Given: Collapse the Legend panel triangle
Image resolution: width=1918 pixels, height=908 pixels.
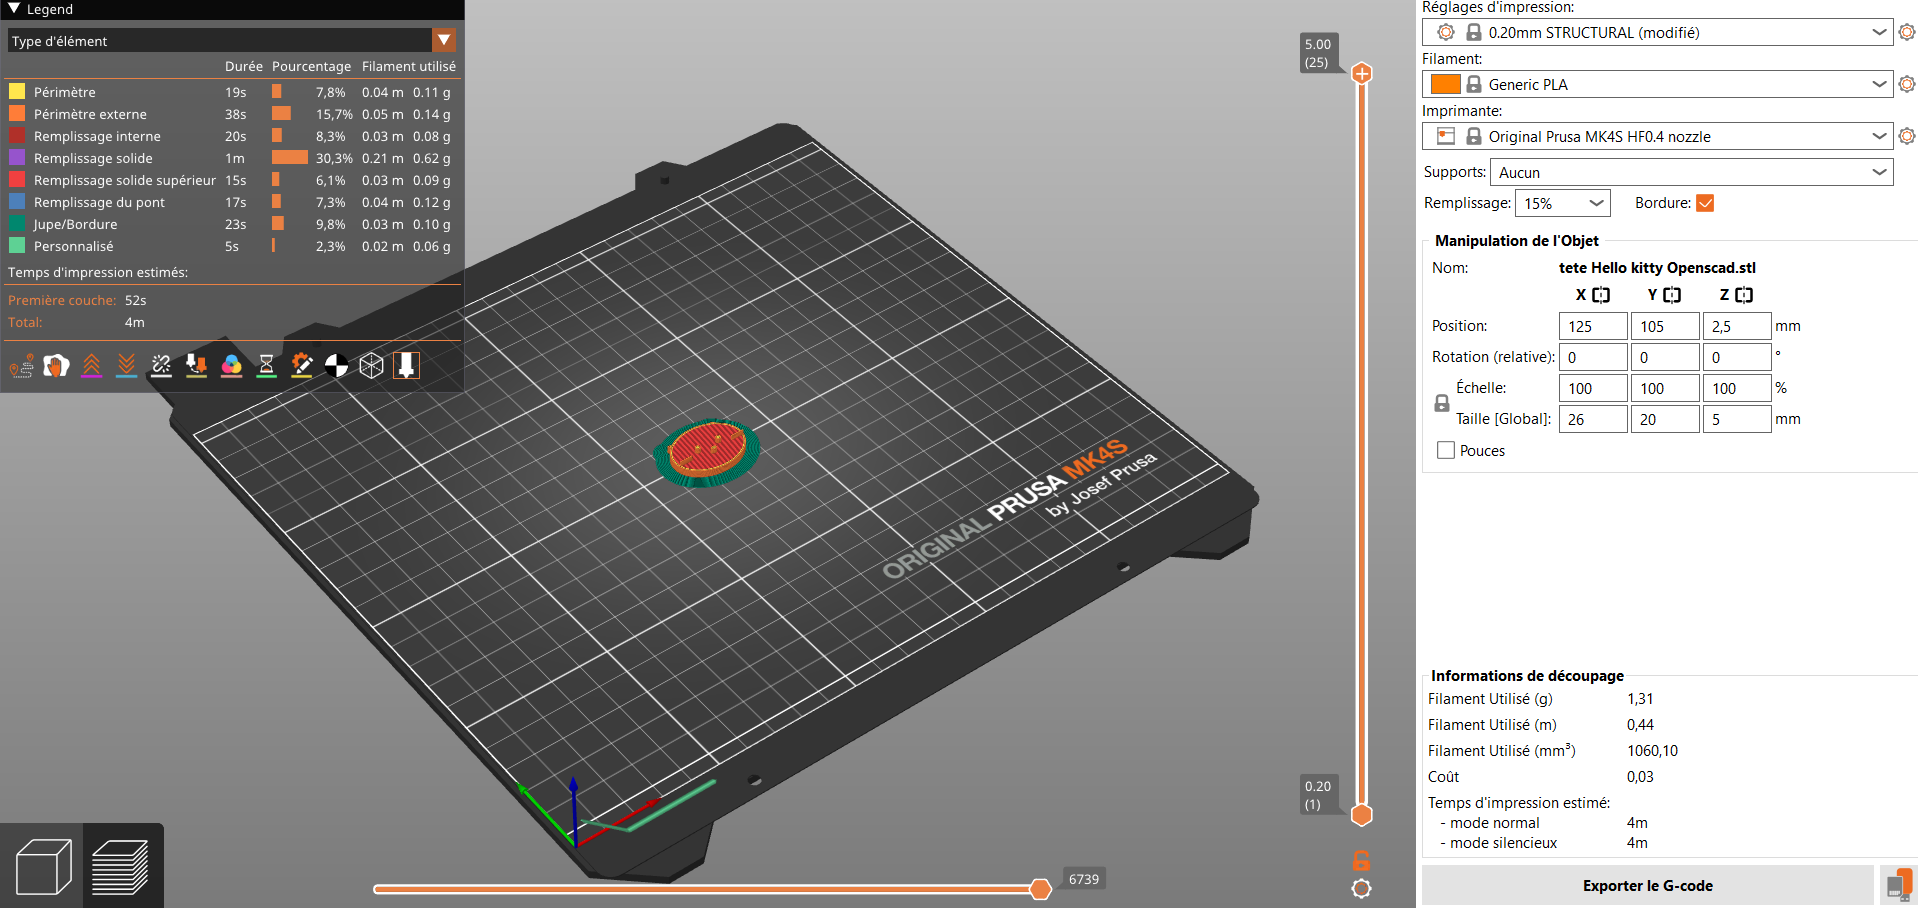Looking at the screenshot, I should tap(14, 9).
